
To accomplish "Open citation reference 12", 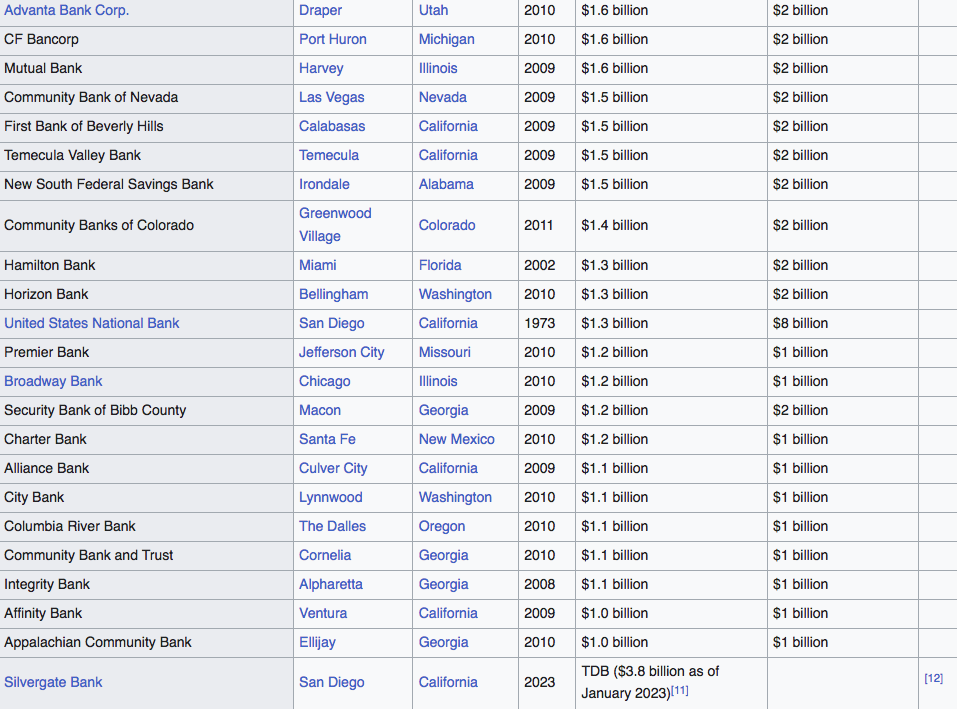I will click(933, 678).
